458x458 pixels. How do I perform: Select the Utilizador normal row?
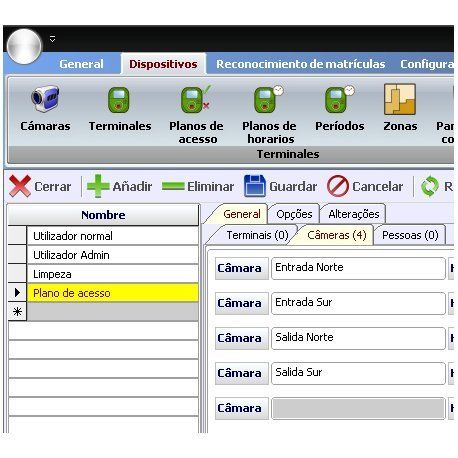tap(113, 236)
